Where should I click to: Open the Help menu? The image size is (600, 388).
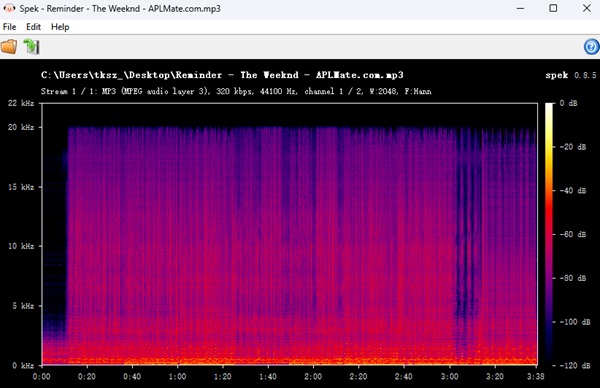tap(60, 27)
